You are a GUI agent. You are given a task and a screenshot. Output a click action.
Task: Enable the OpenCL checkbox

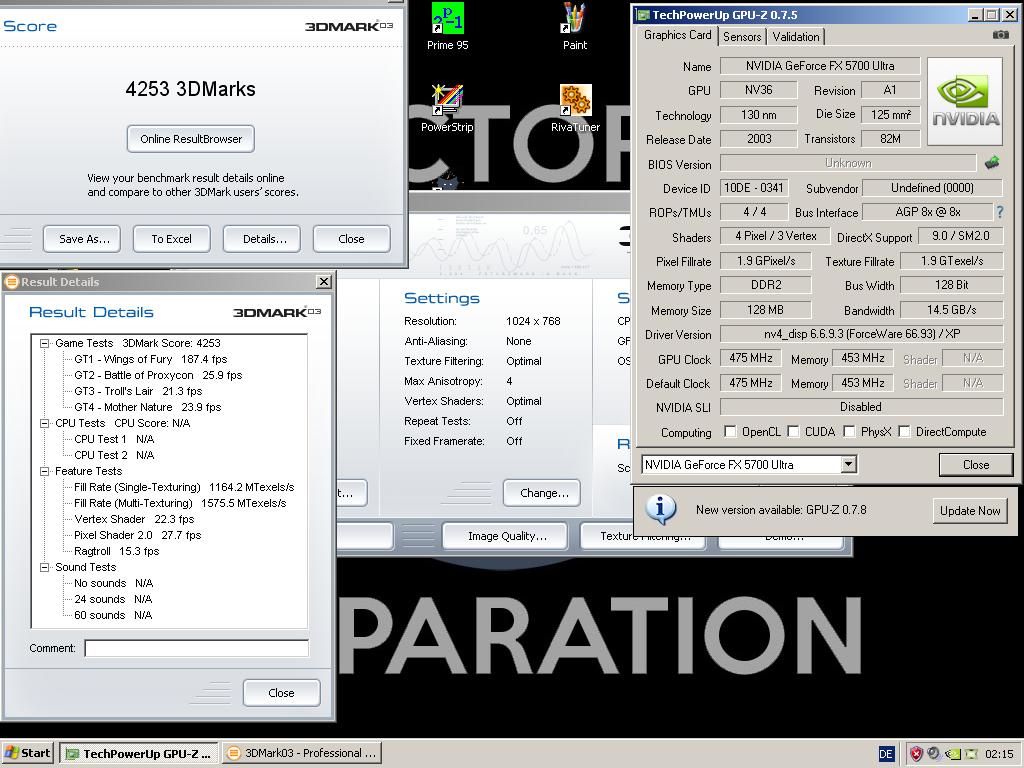(730, 431)
